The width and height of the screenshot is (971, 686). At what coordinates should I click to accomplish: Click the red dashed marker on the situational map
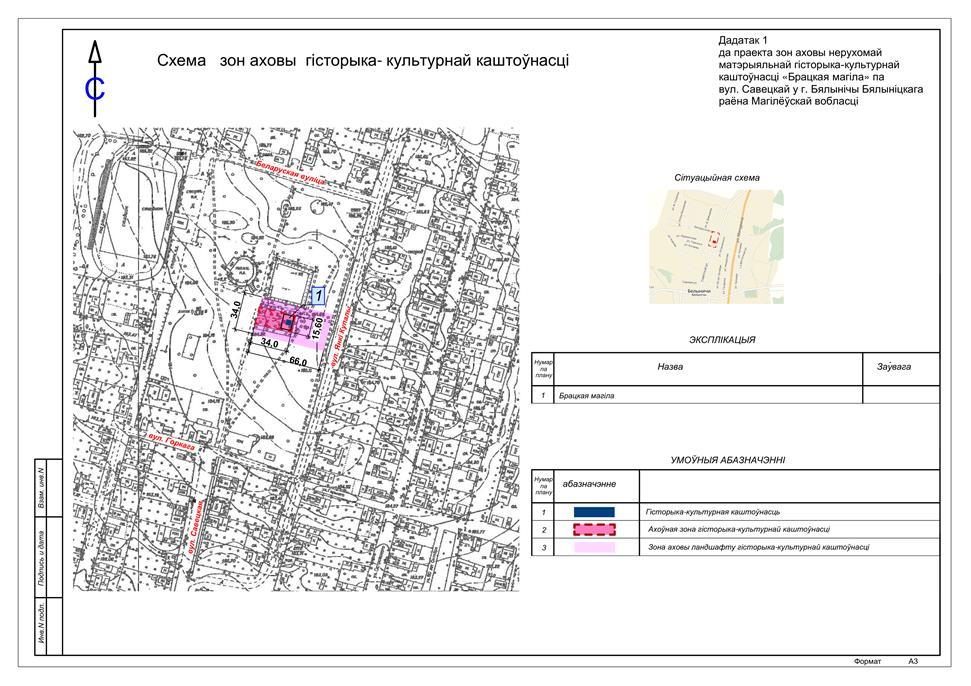coord(715,240)
